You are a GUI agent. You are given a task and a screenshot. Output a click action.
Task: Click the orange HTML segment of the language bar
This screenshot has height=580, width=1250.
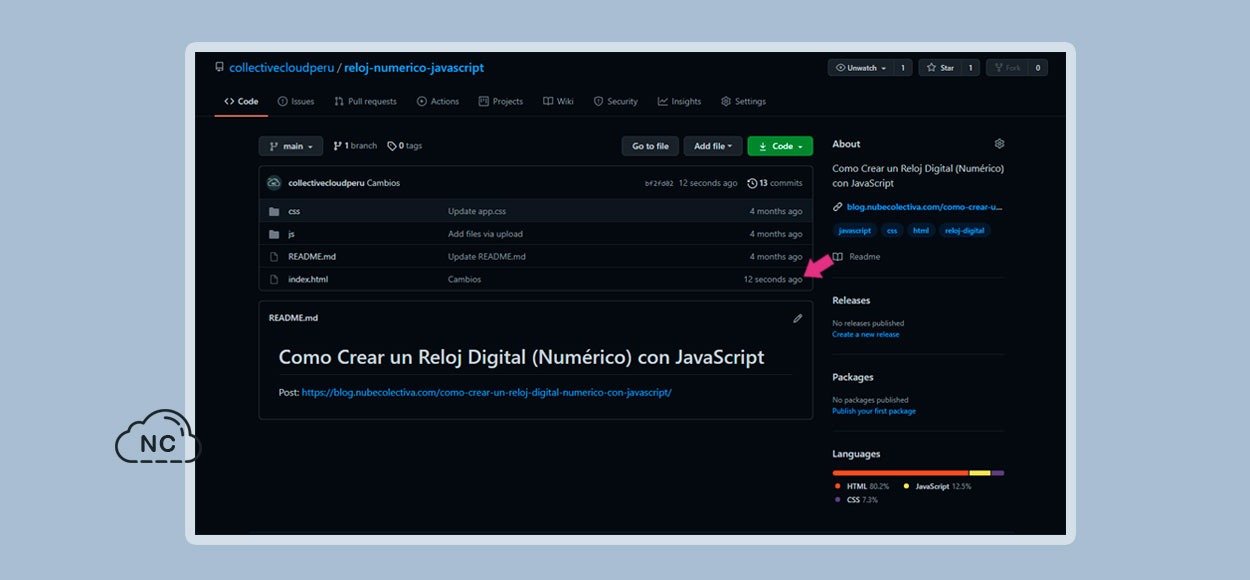(x=900, y=473)
